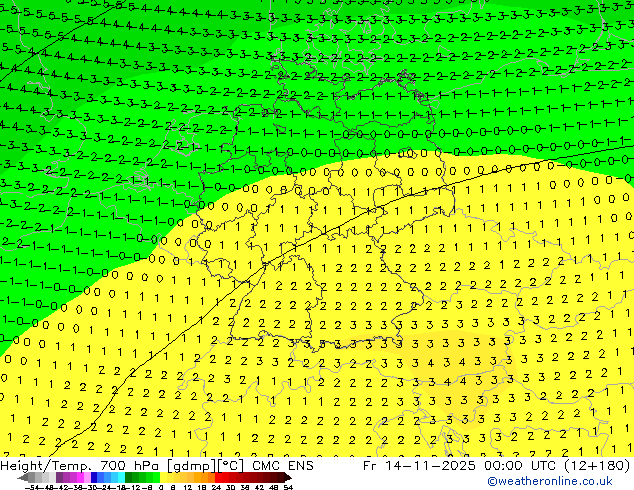Click the forecast offset '(12+180)' text
This screenshot has height=490, width=634.
tap(595, 466)
